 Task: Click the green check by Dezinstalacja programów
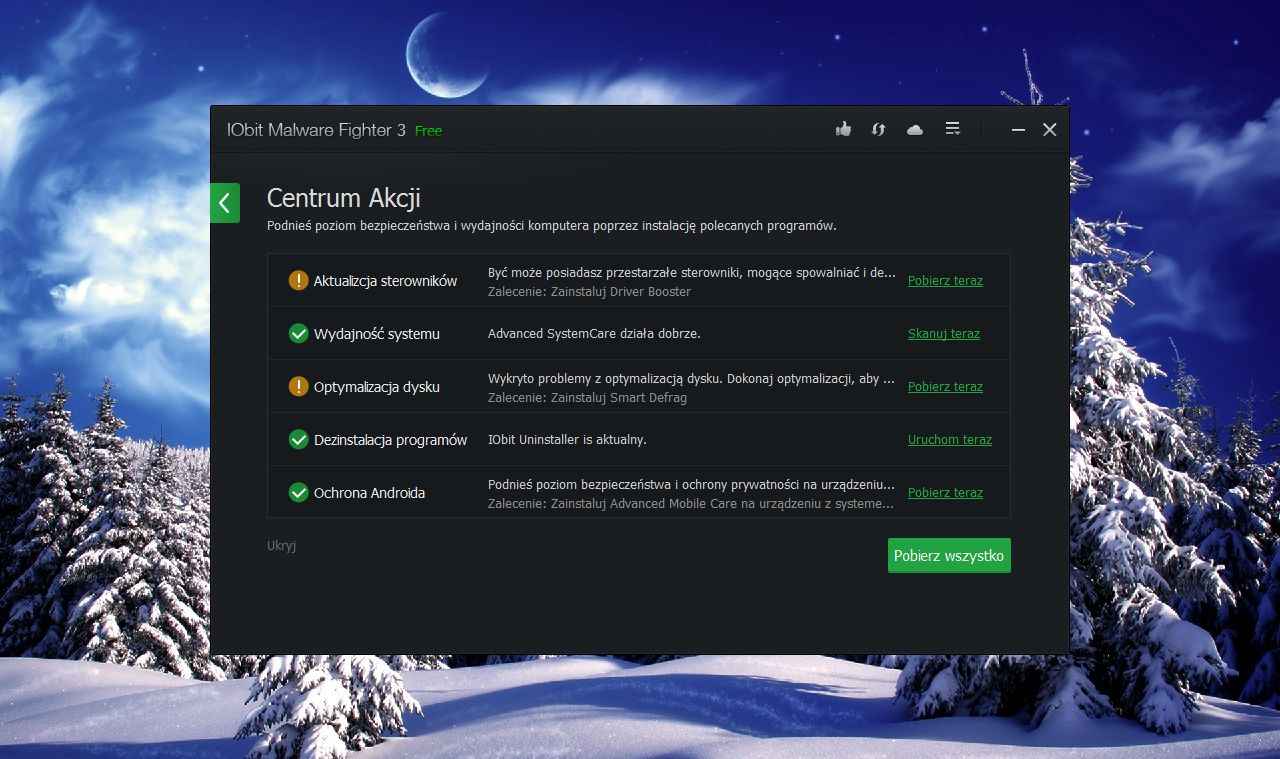tap(298, 439)
